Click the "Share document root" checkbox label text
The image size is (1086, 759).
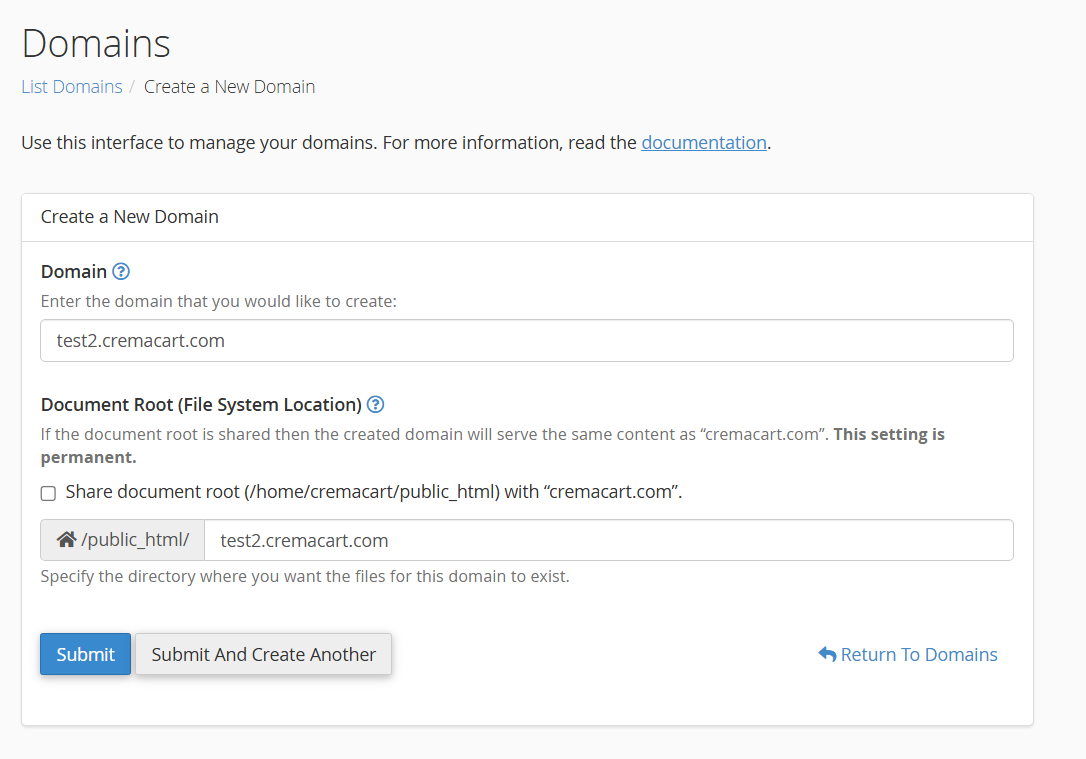point(373,492)
